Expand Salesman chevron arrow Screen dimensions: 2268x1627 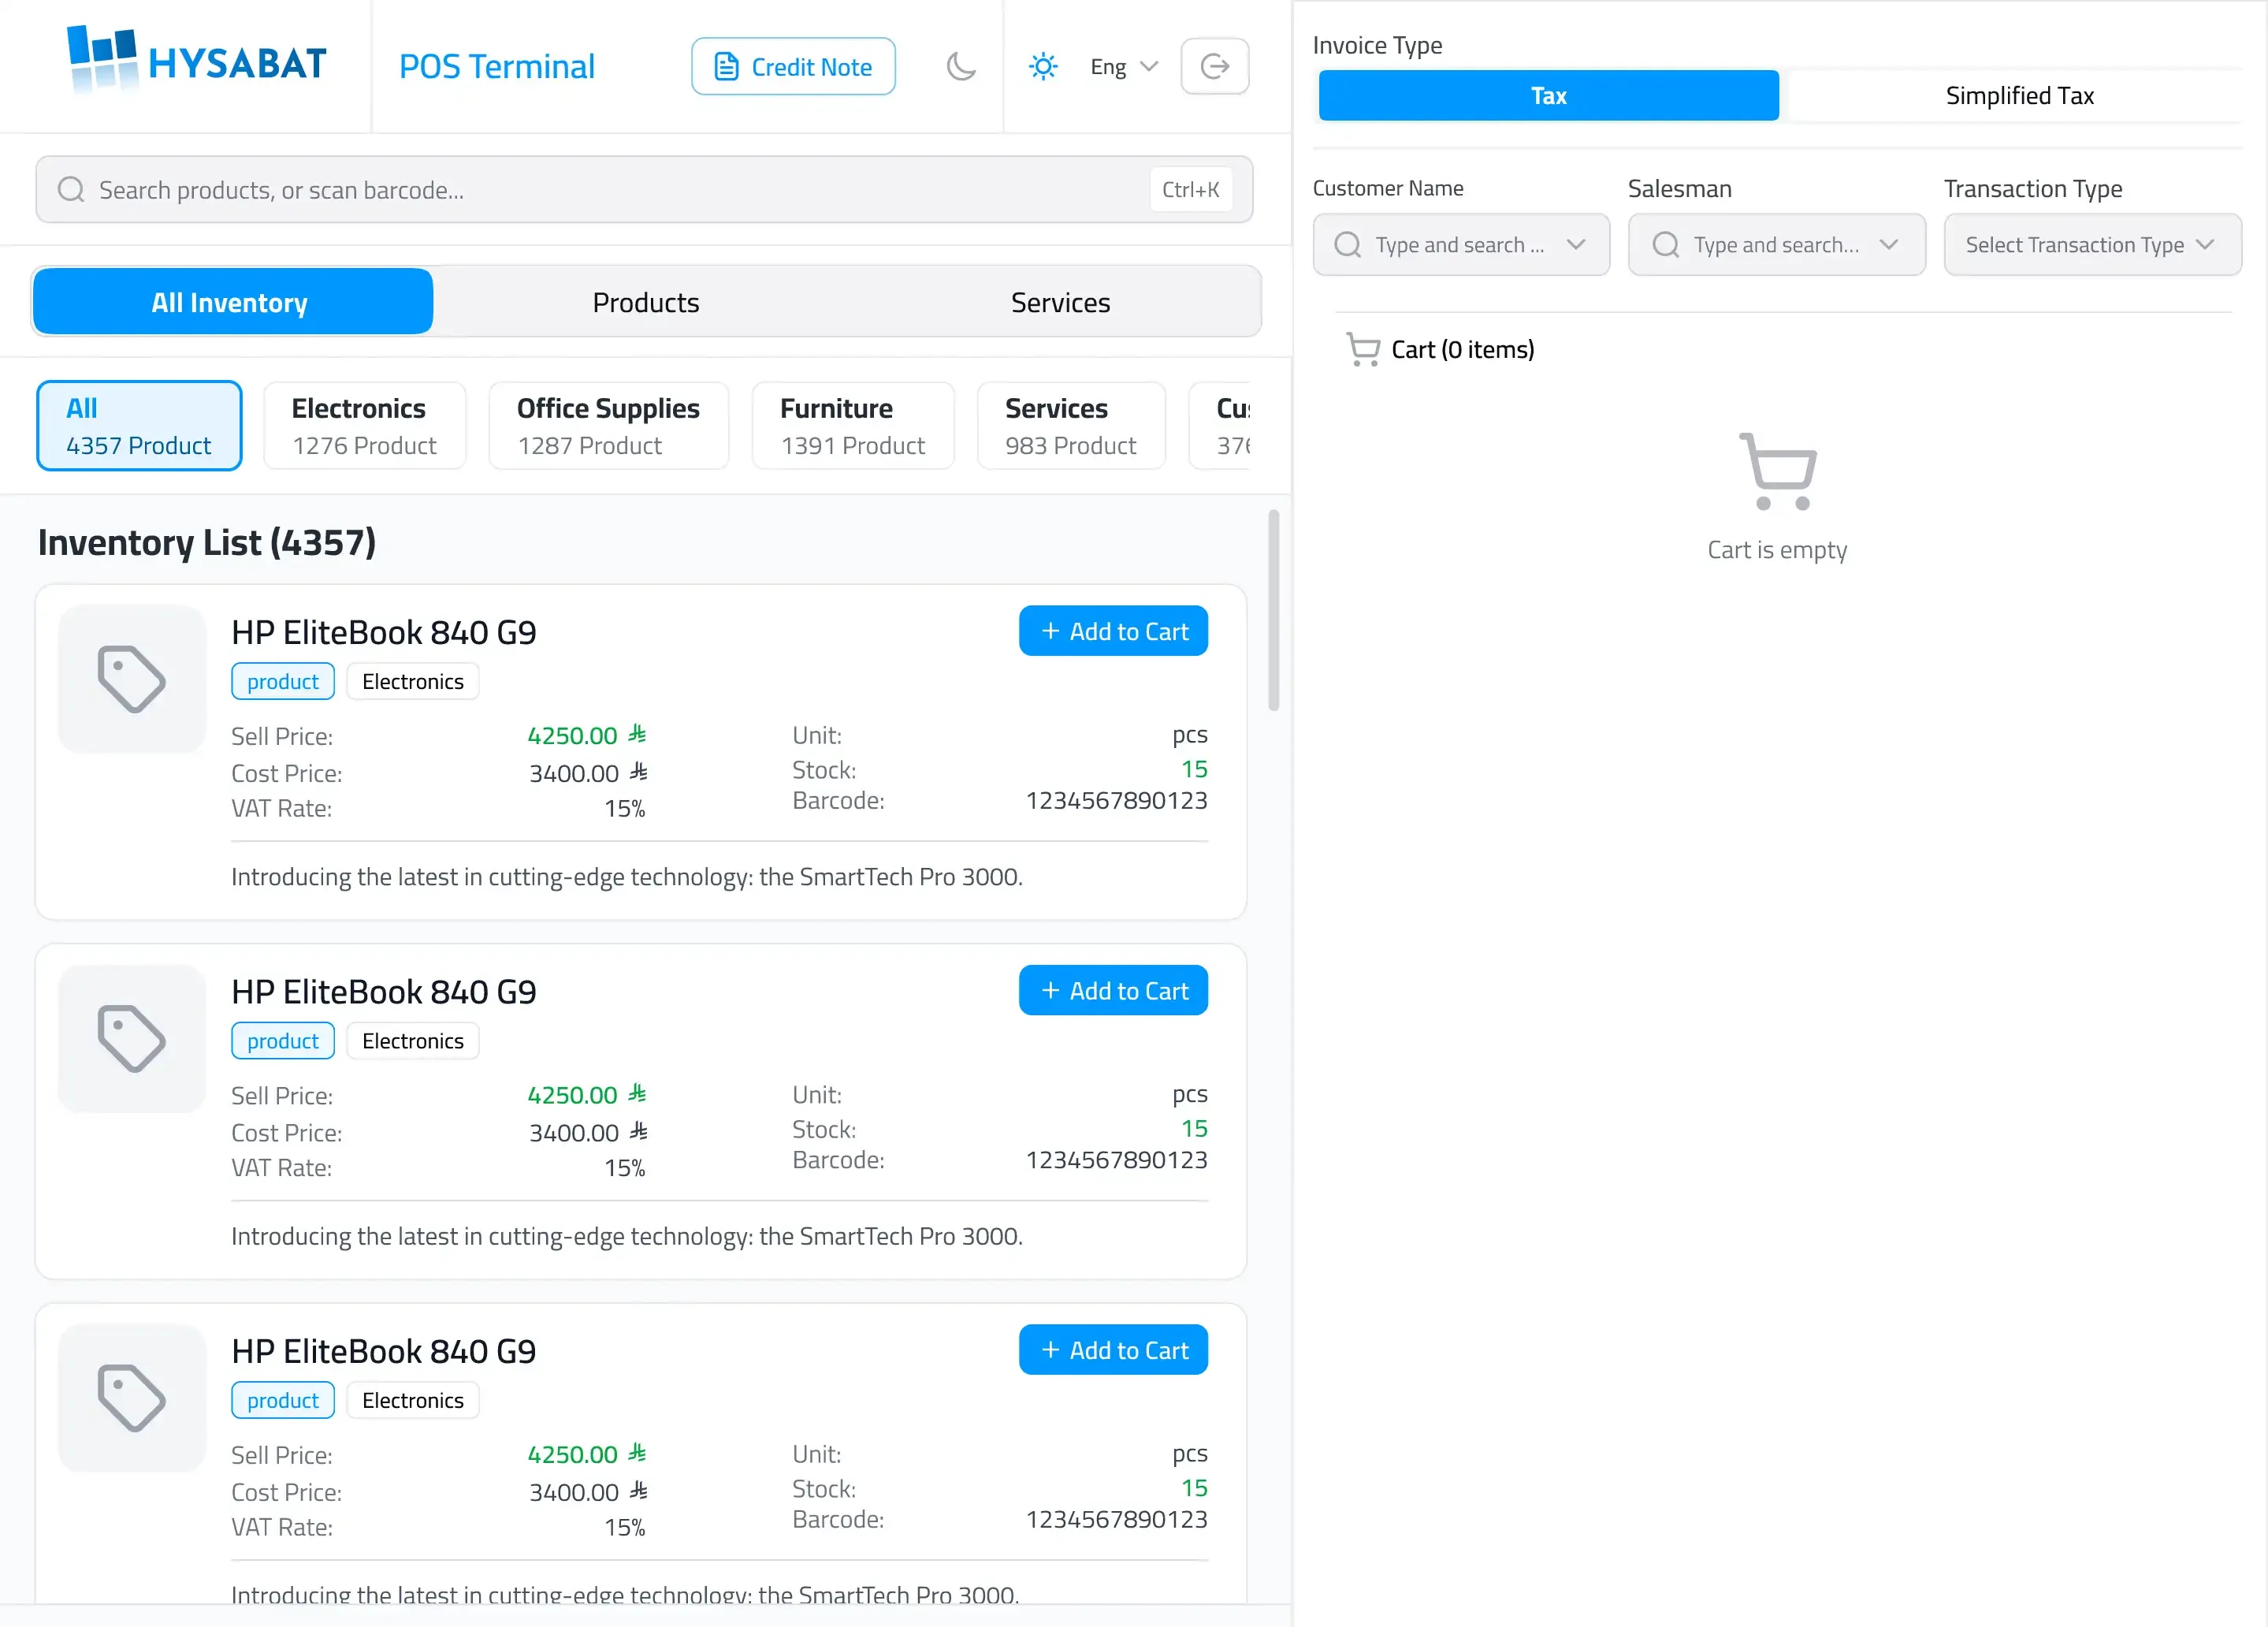click(x=1888, y=245)
